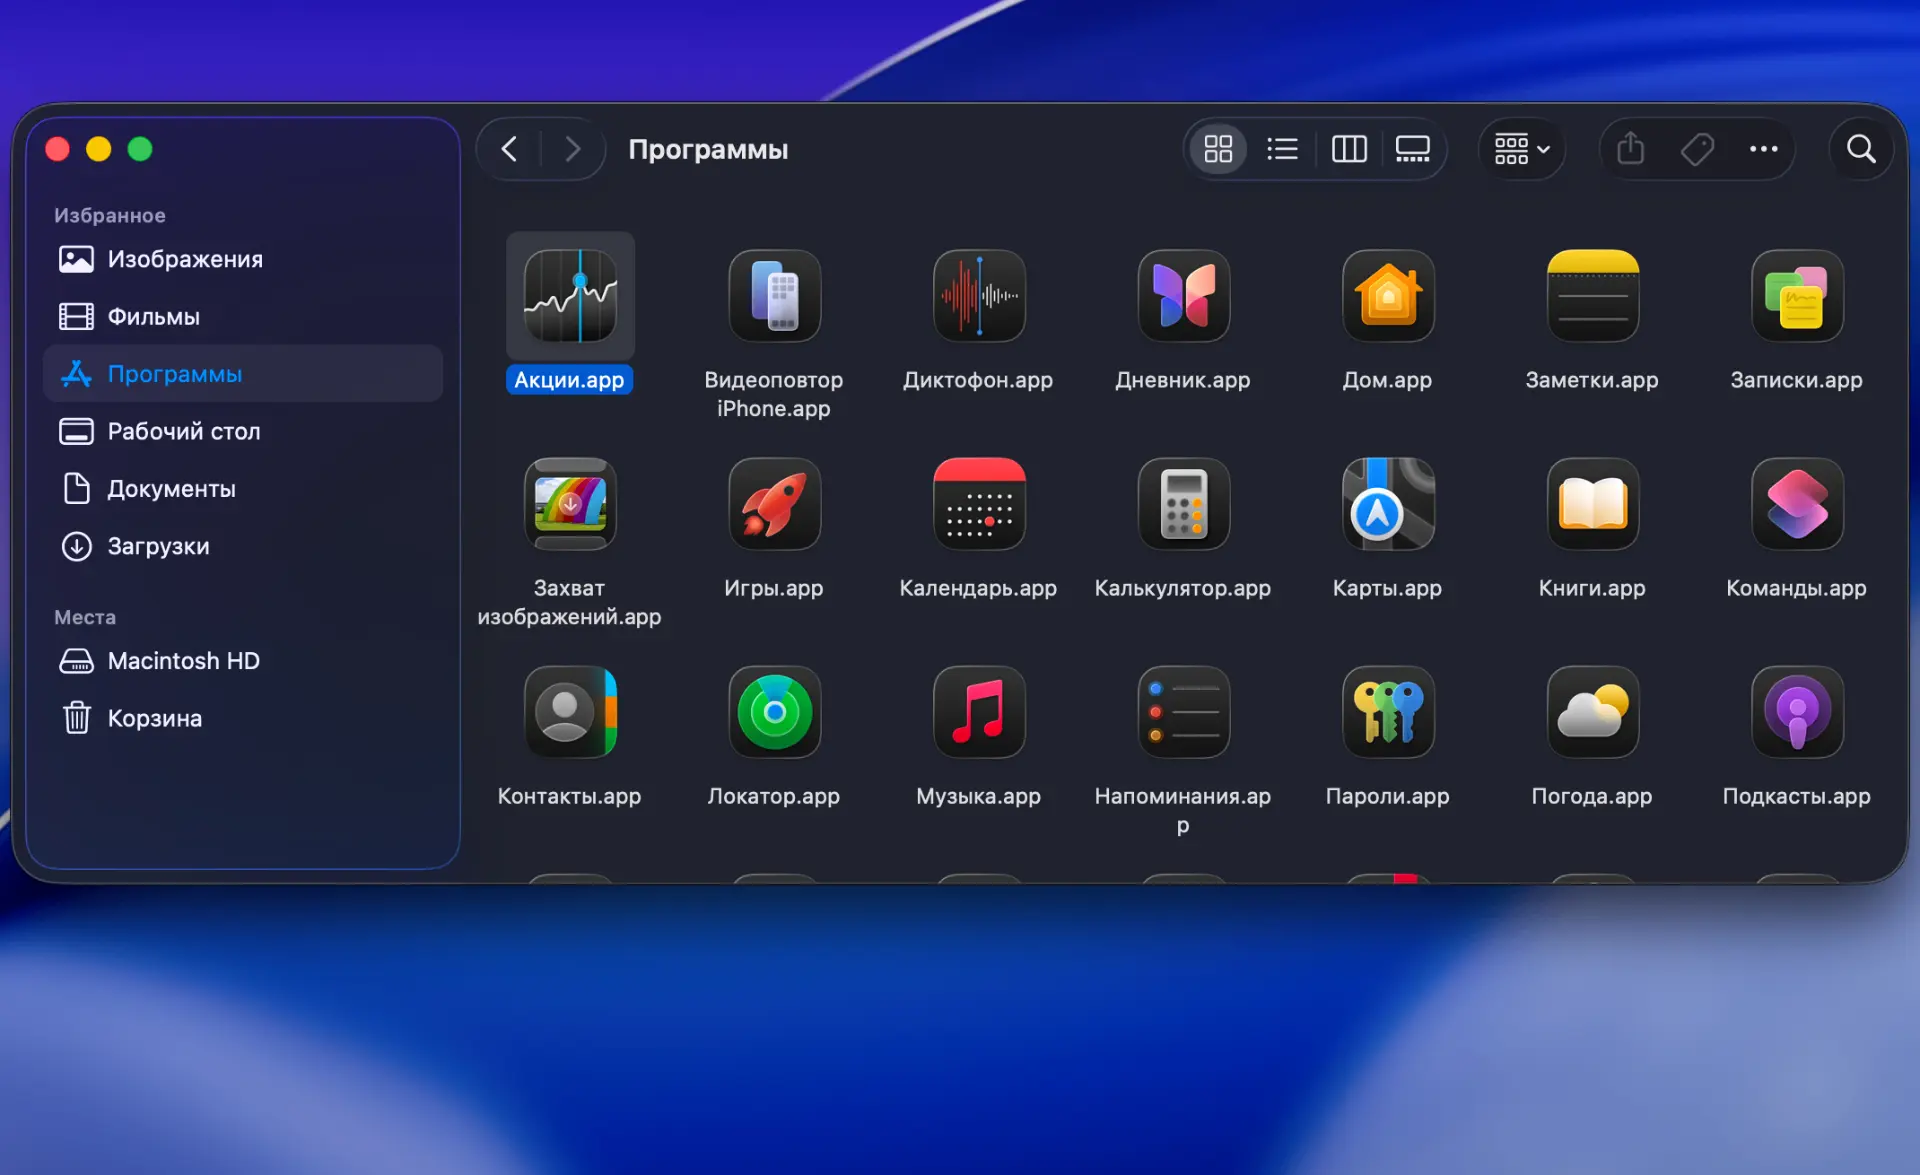1920x1175 pixels.
Task: Launch the Подкасты.app icon
Action: tap(1797, 712)
